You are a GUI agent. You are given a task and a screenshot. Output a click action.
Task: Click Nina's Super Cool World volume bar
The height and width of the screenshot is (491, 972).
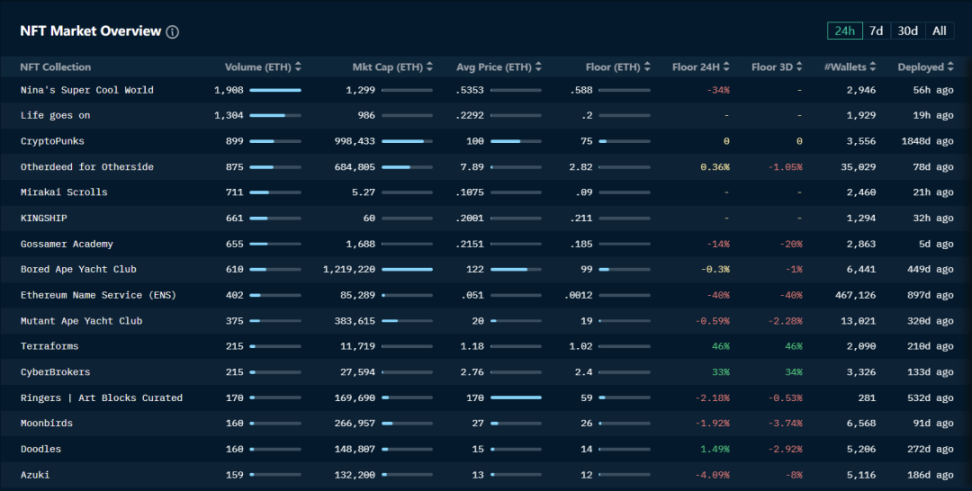pyautogui.click(x=275, y=91)
